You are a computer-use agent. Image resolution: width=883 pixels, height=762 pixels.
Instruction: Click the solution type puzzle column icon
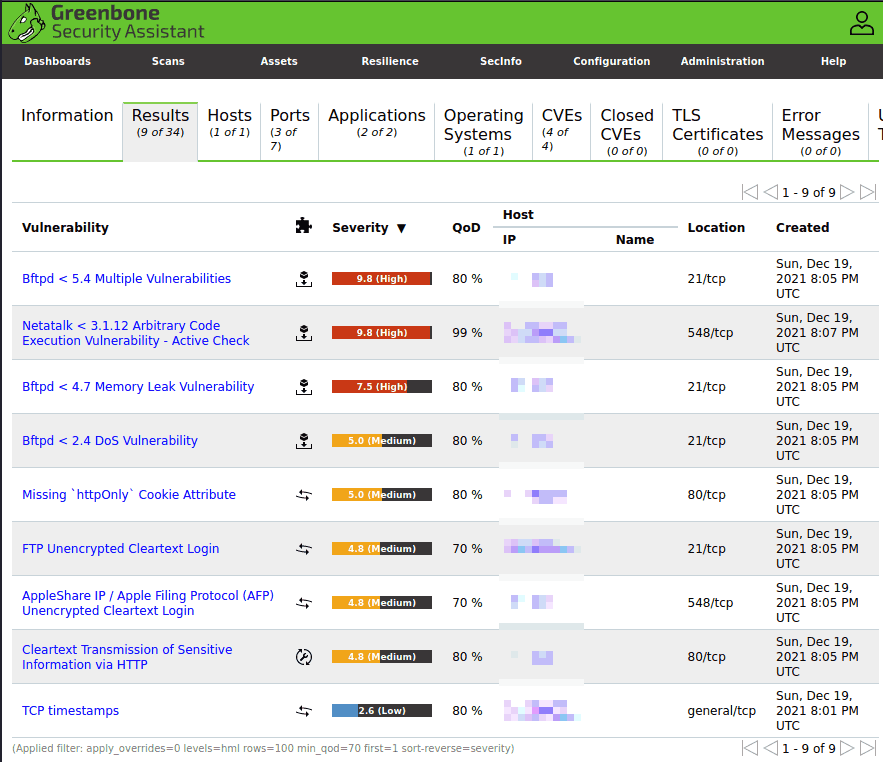(x=303, y=227)
